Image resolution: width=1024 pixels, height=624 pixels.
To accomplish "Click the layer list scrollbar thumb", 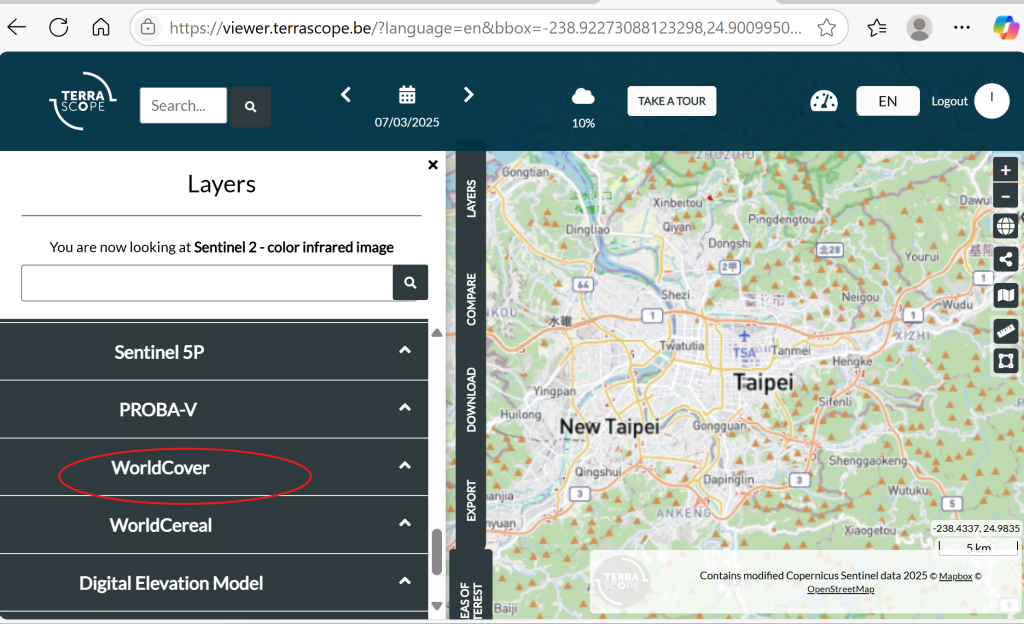I will tap(437, 552).
